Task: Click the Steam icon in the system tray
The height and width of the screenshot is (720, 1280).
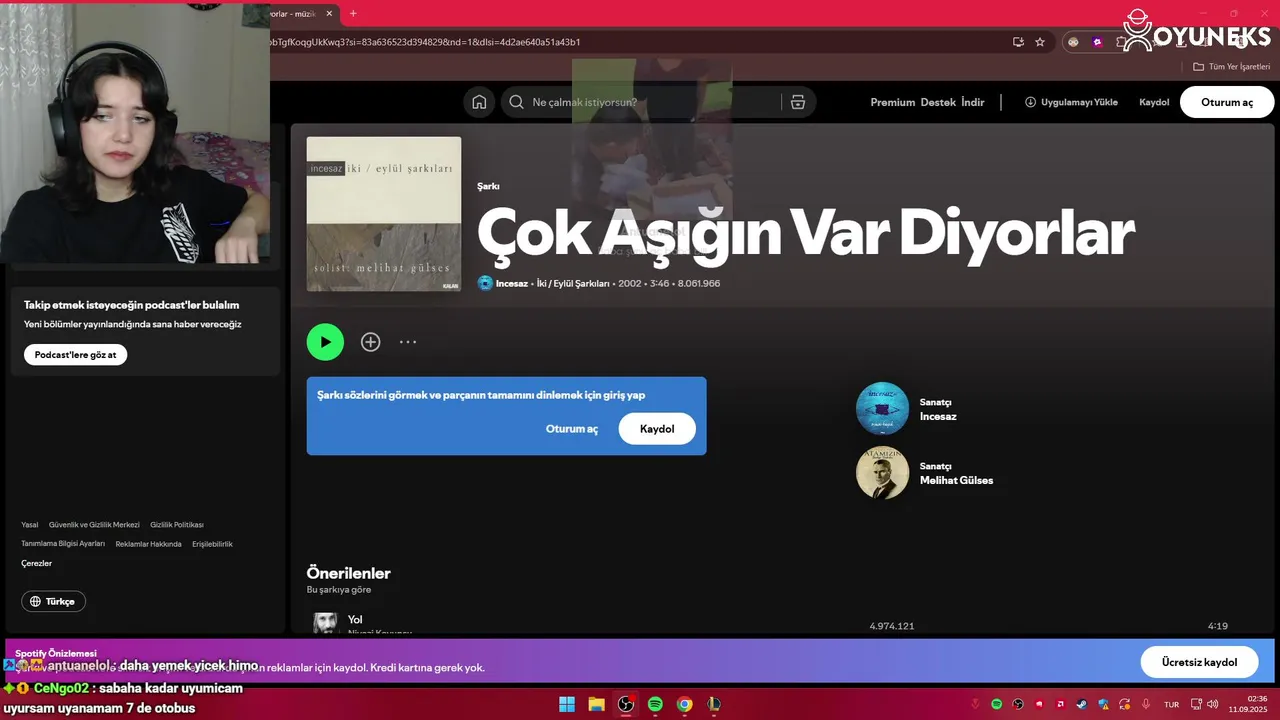Action: point(1081,705)
